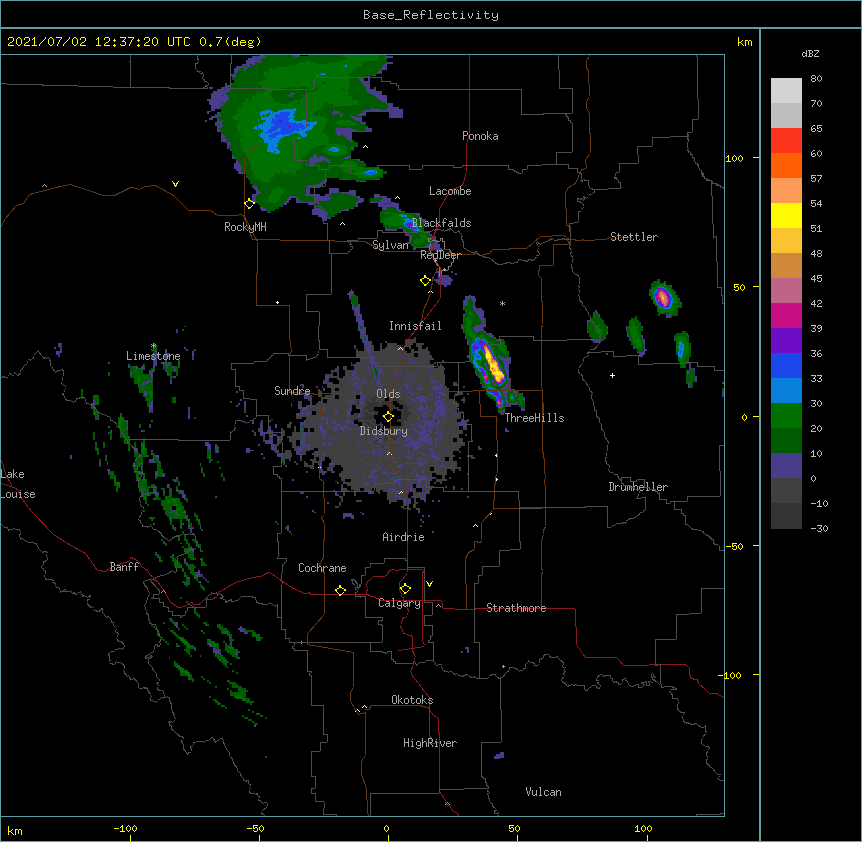This screenshot has height=842, width=862.
Task: Click the yellow diamond radar site marker between Olds and Didsbury
Action: click(388, 417)
